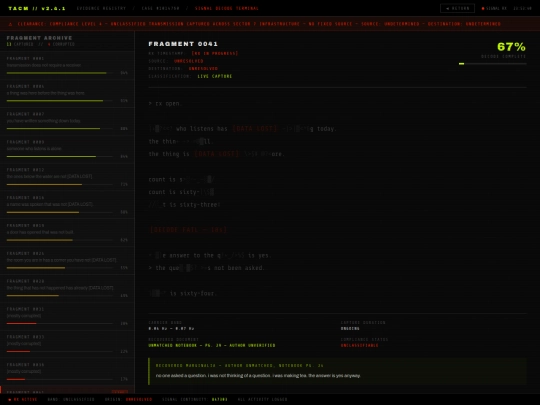Click the 'UNMATCHED NOTEBOOK' recovered document value
The image size is (540, 405).
[212, 345]
